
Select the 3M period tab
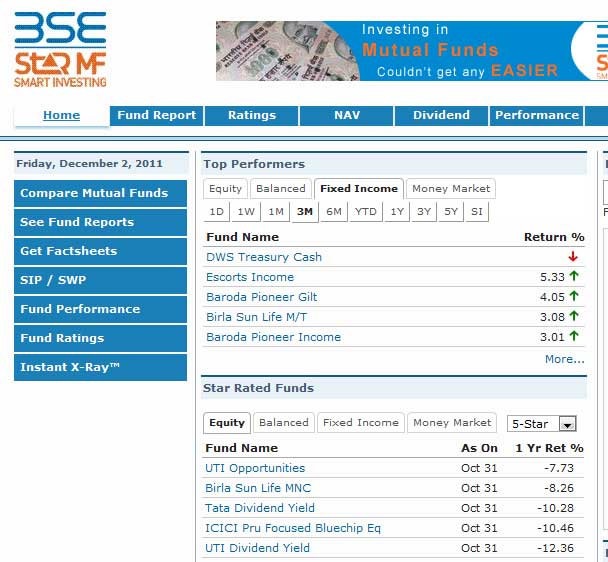[305, 212]
